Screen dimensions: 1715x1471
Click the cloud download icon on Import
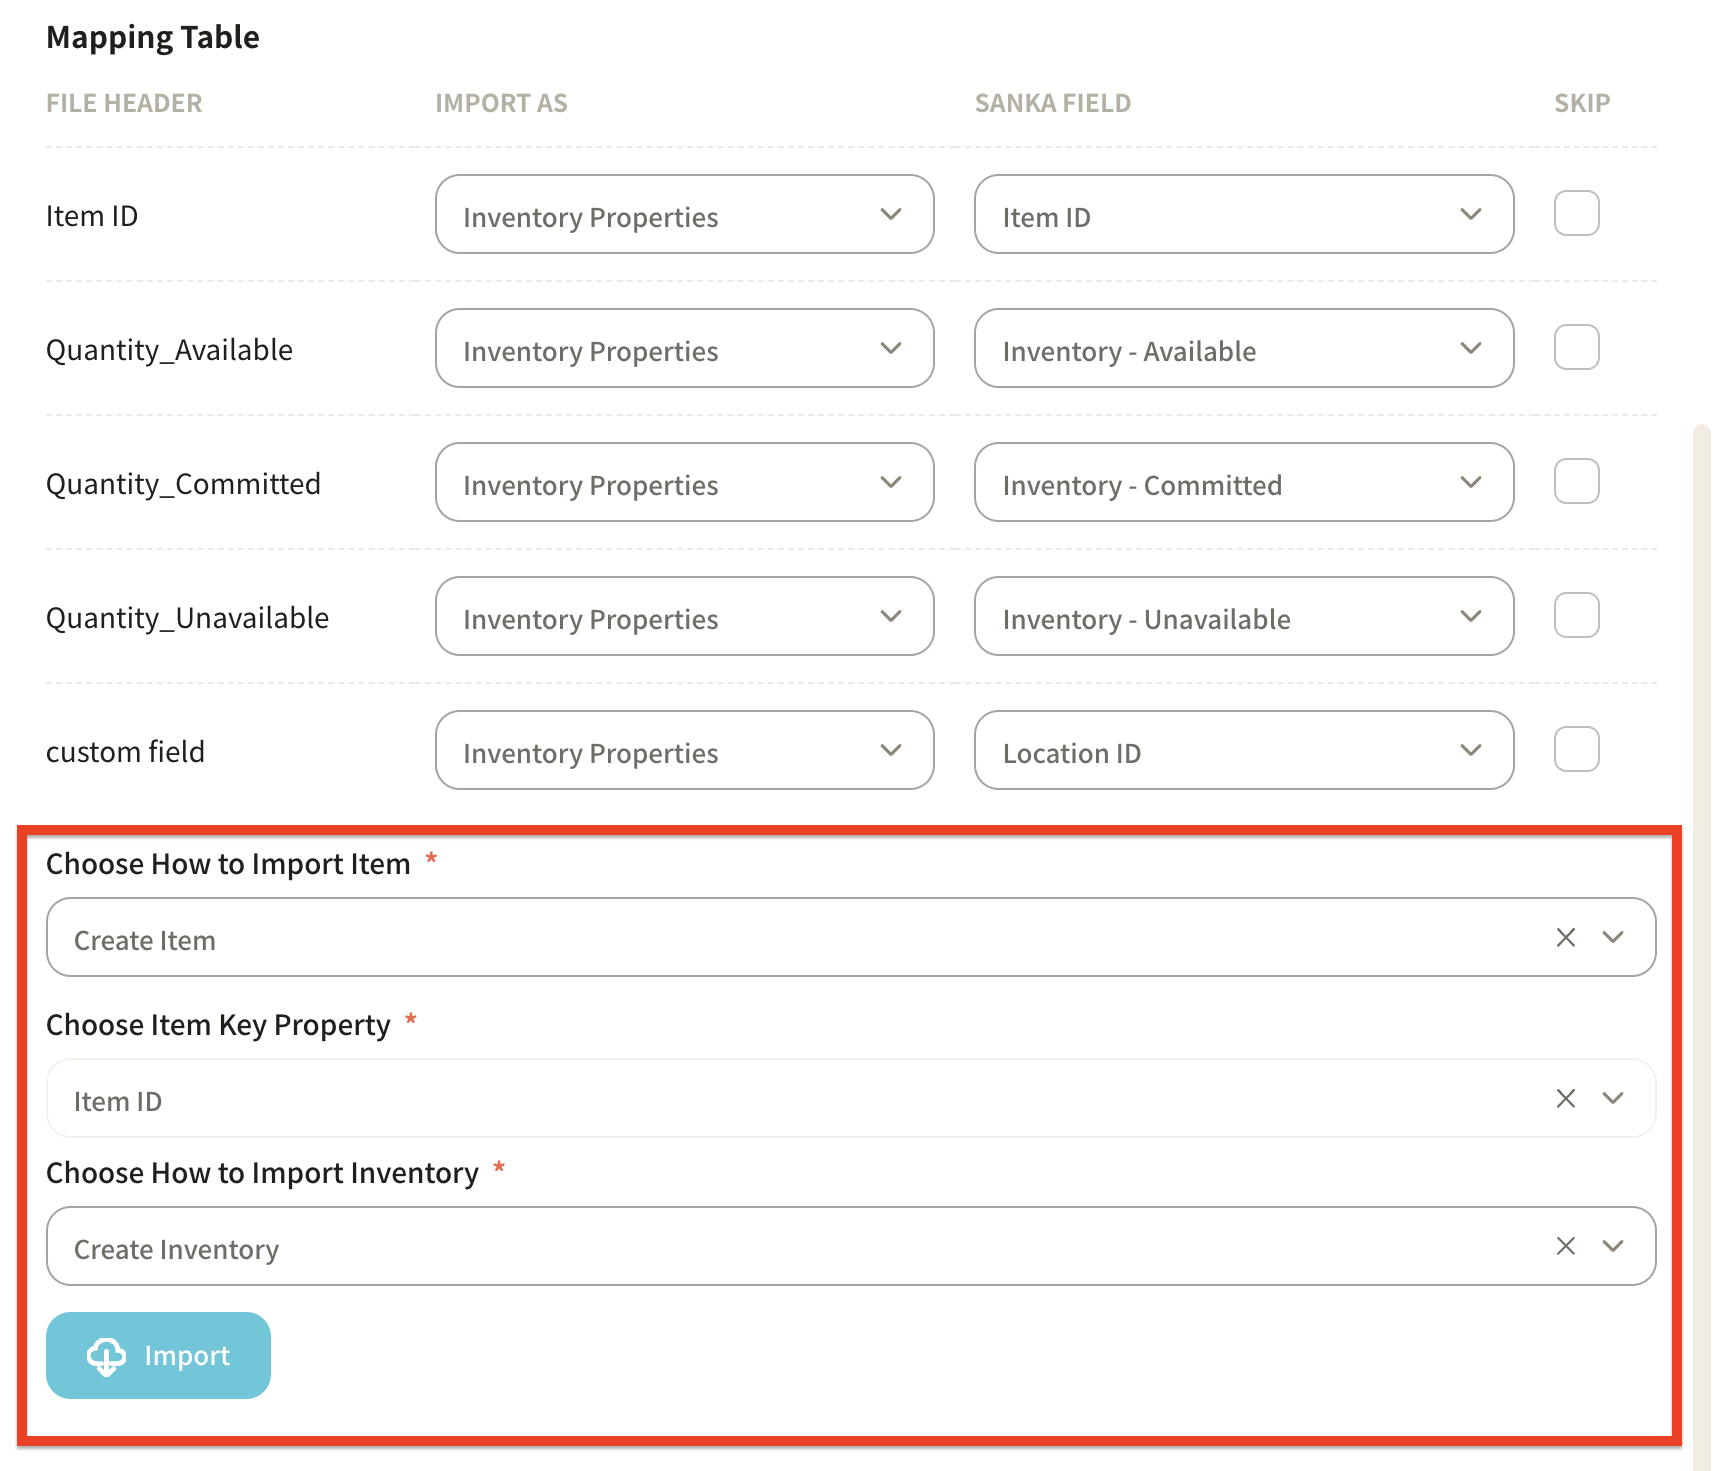pyautogui.click(x=106, y=1356)
